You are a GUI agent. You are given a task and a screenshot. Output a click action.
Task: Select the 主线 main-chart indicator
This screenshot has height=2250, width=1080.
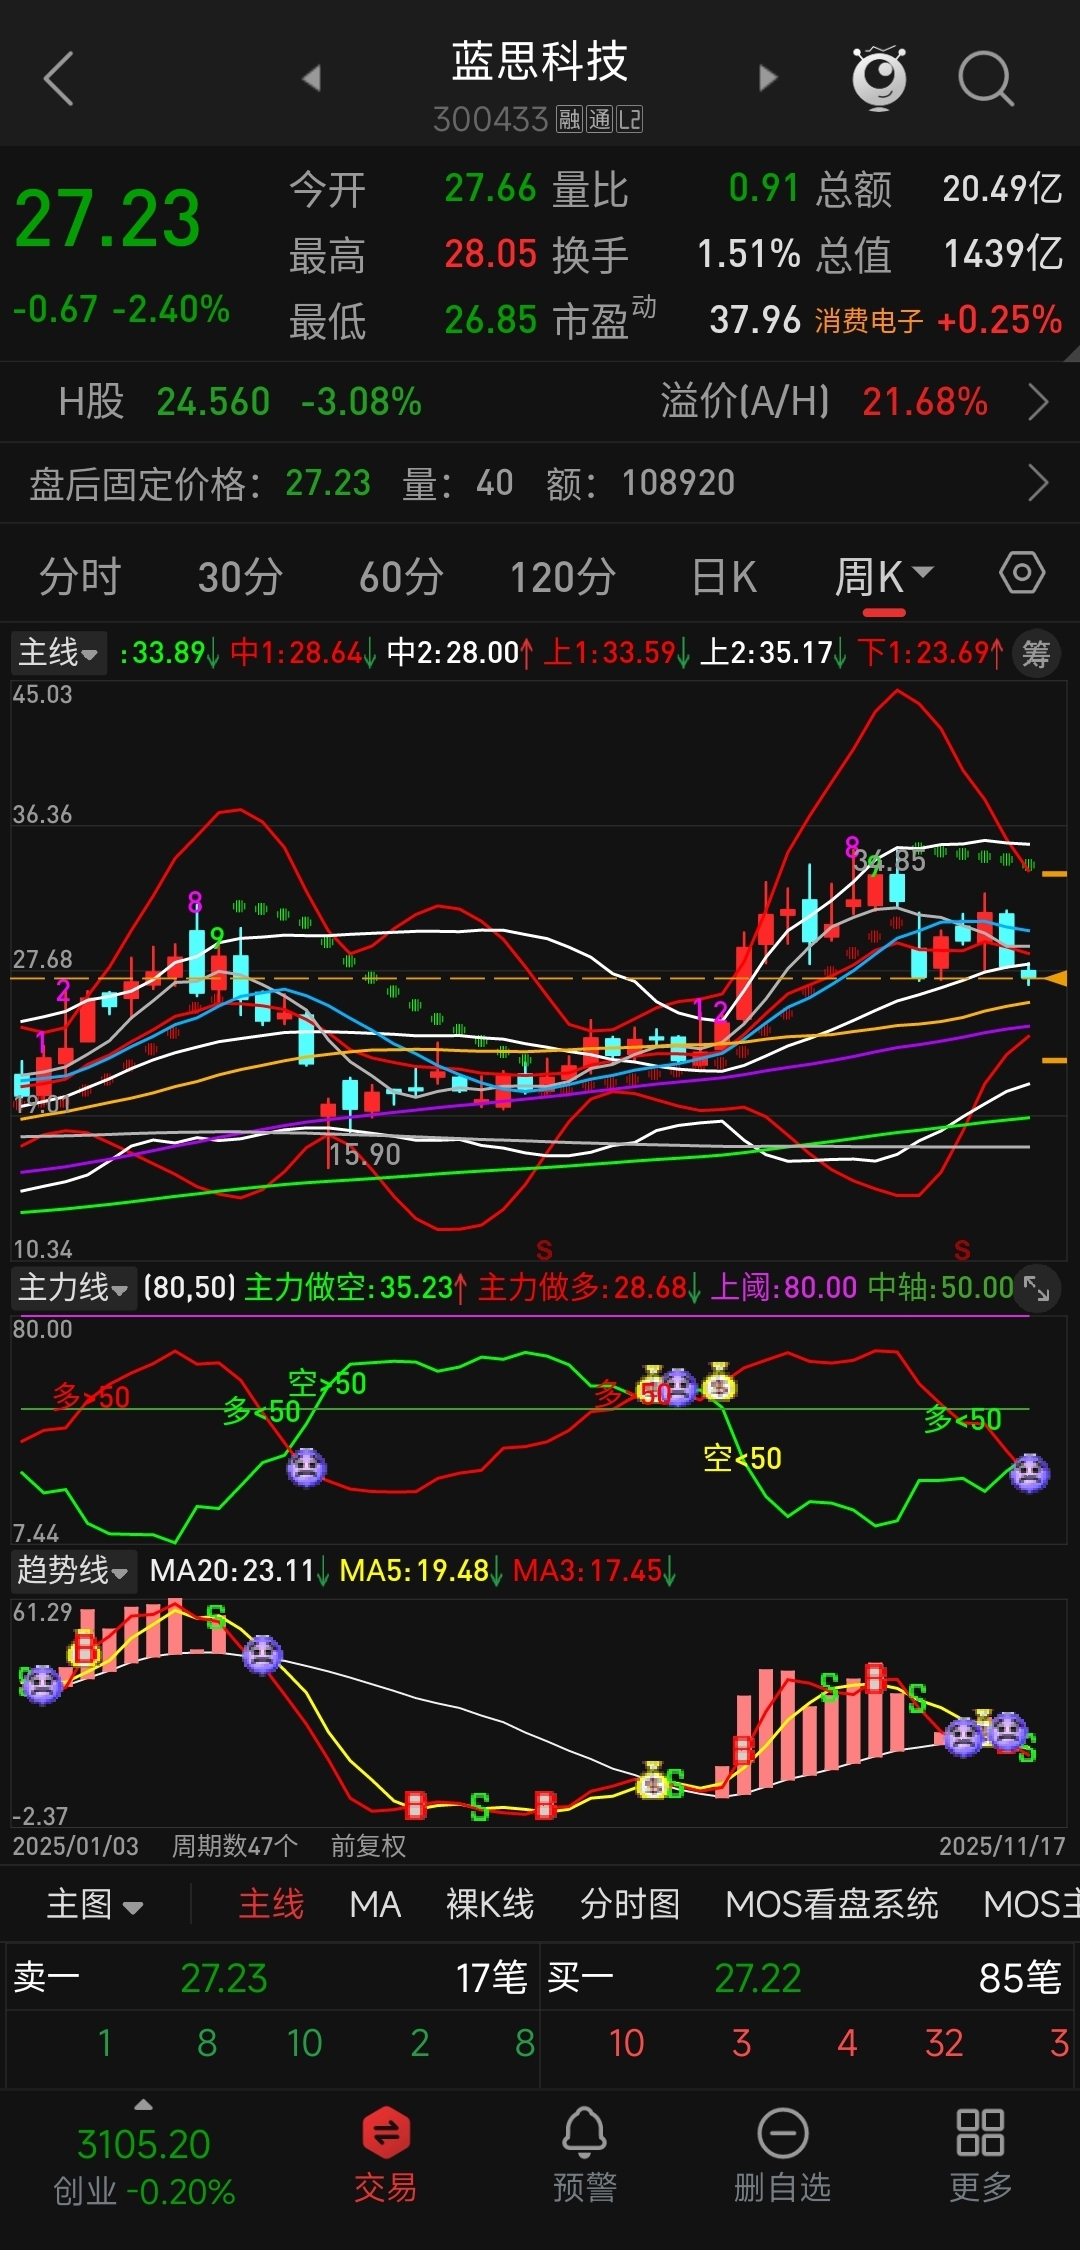pyautogui.click(x=271, y=1904)
